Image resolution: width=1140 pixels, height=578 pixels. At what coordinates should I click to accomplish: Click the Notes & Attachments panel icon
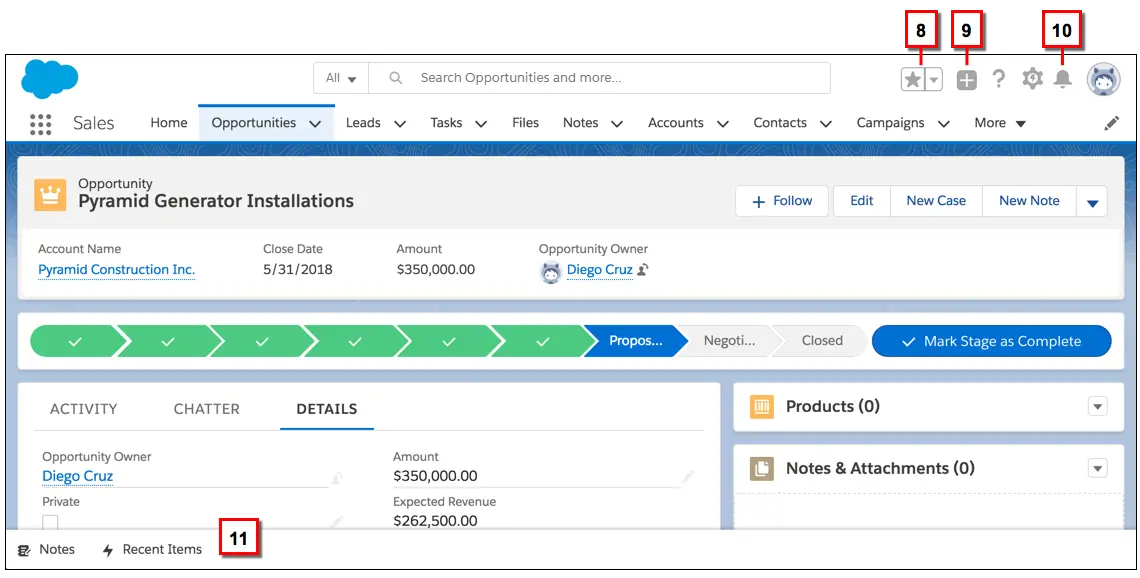click(x=761, y=469)
